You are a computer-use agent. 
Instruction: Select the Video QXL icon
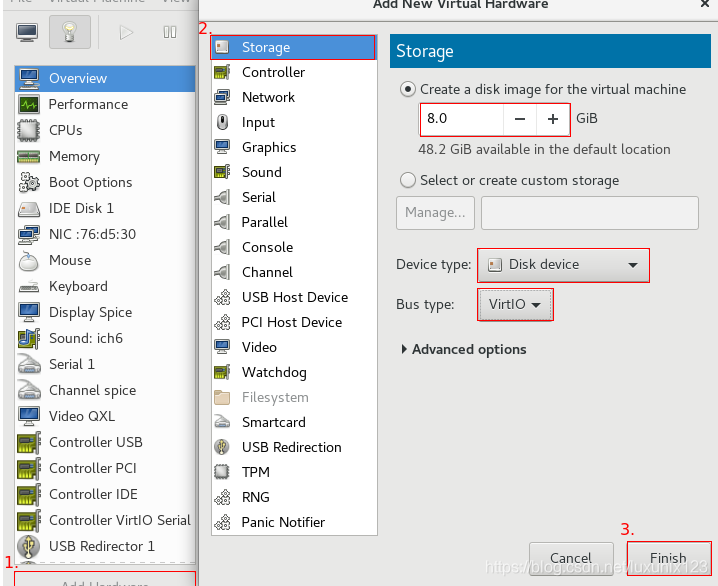28,416
